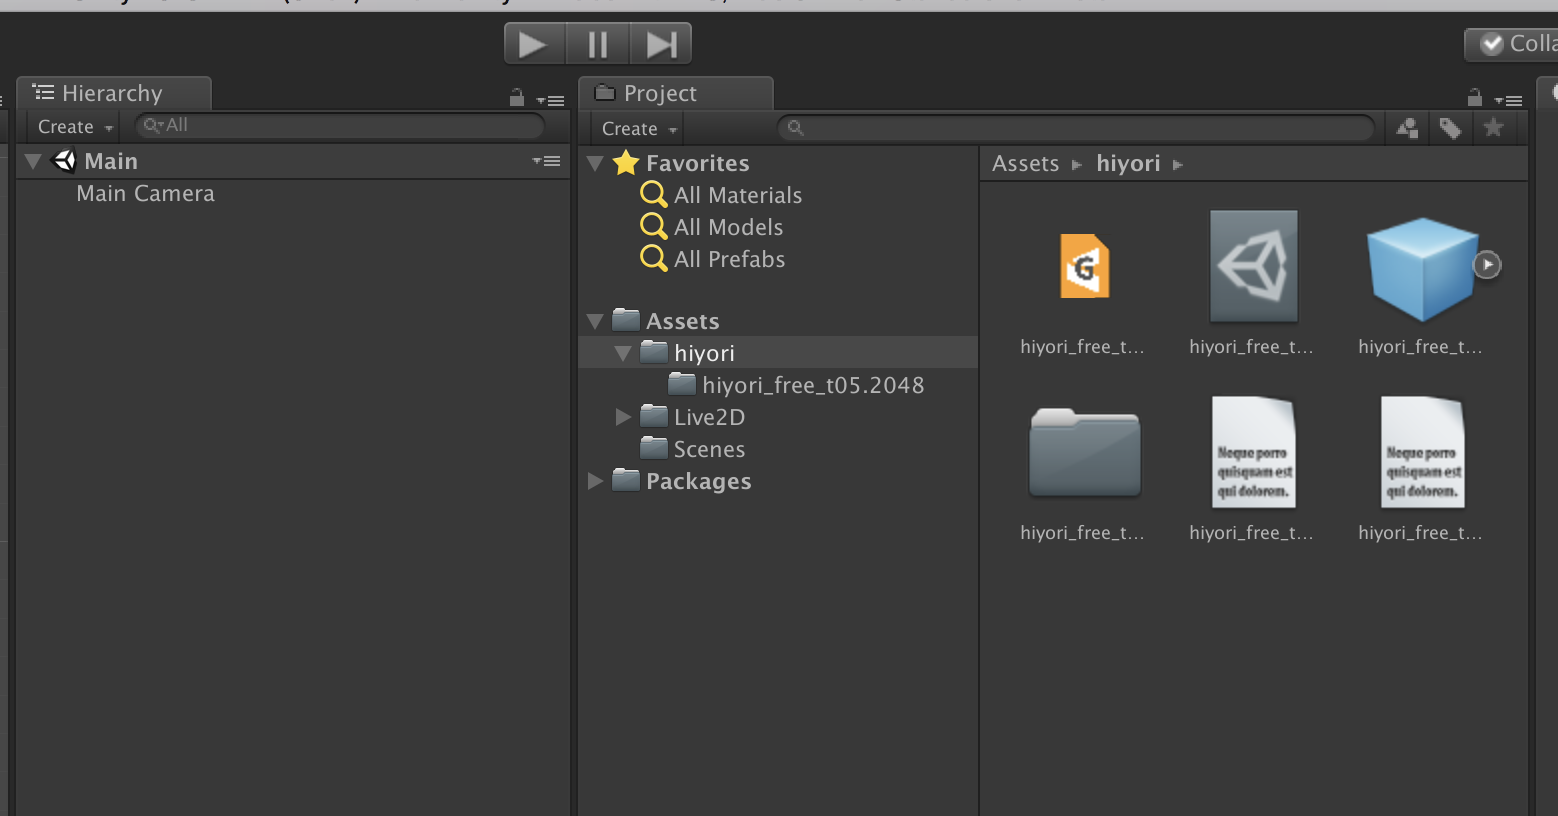Select Main Camera in Hierarchy
Image resolution: width=1558 pixels, height=816 pixels.
[146, 194]
